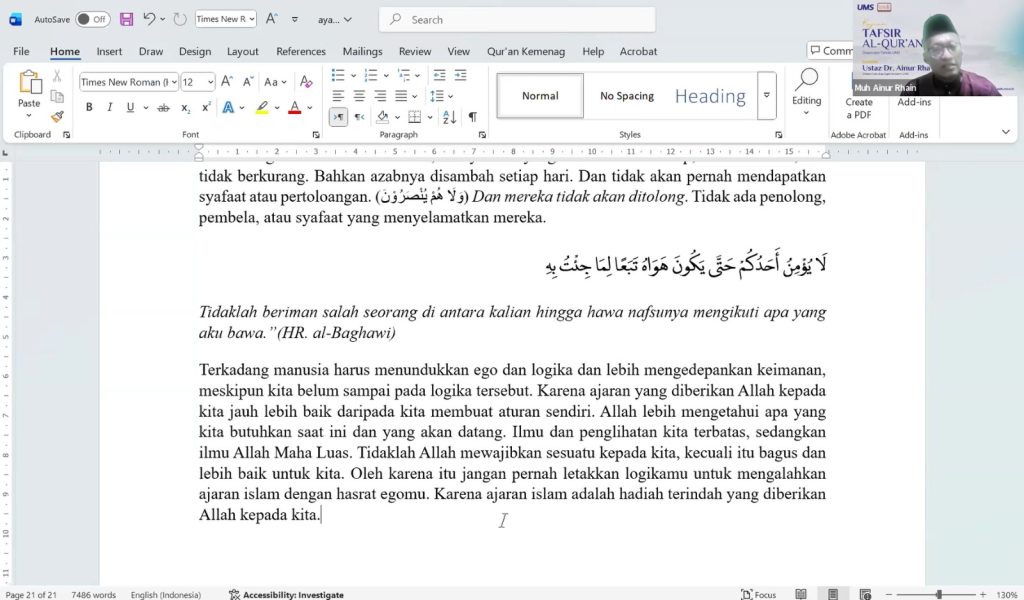The height and width of the screenshot is (600, 1024).
Task: Open the Qur'an Kemenag menu
Action: [x=527, y=51]
